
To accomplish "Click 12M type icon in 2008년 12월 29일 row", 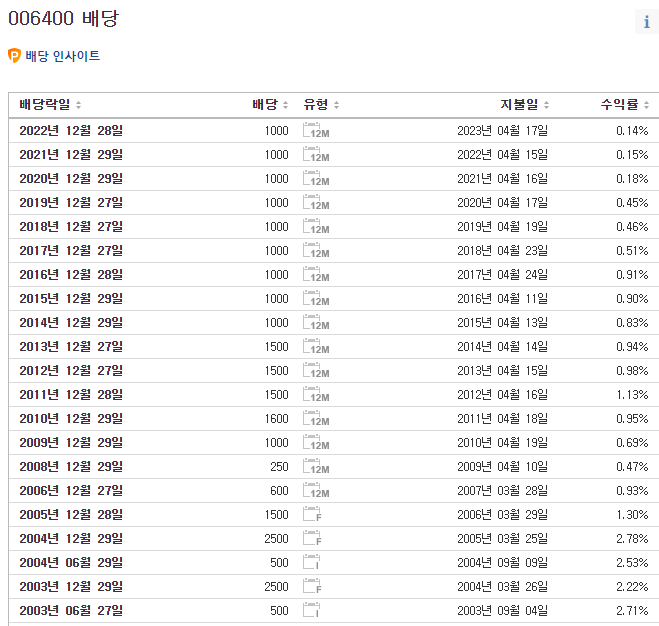I will [316, 466].
